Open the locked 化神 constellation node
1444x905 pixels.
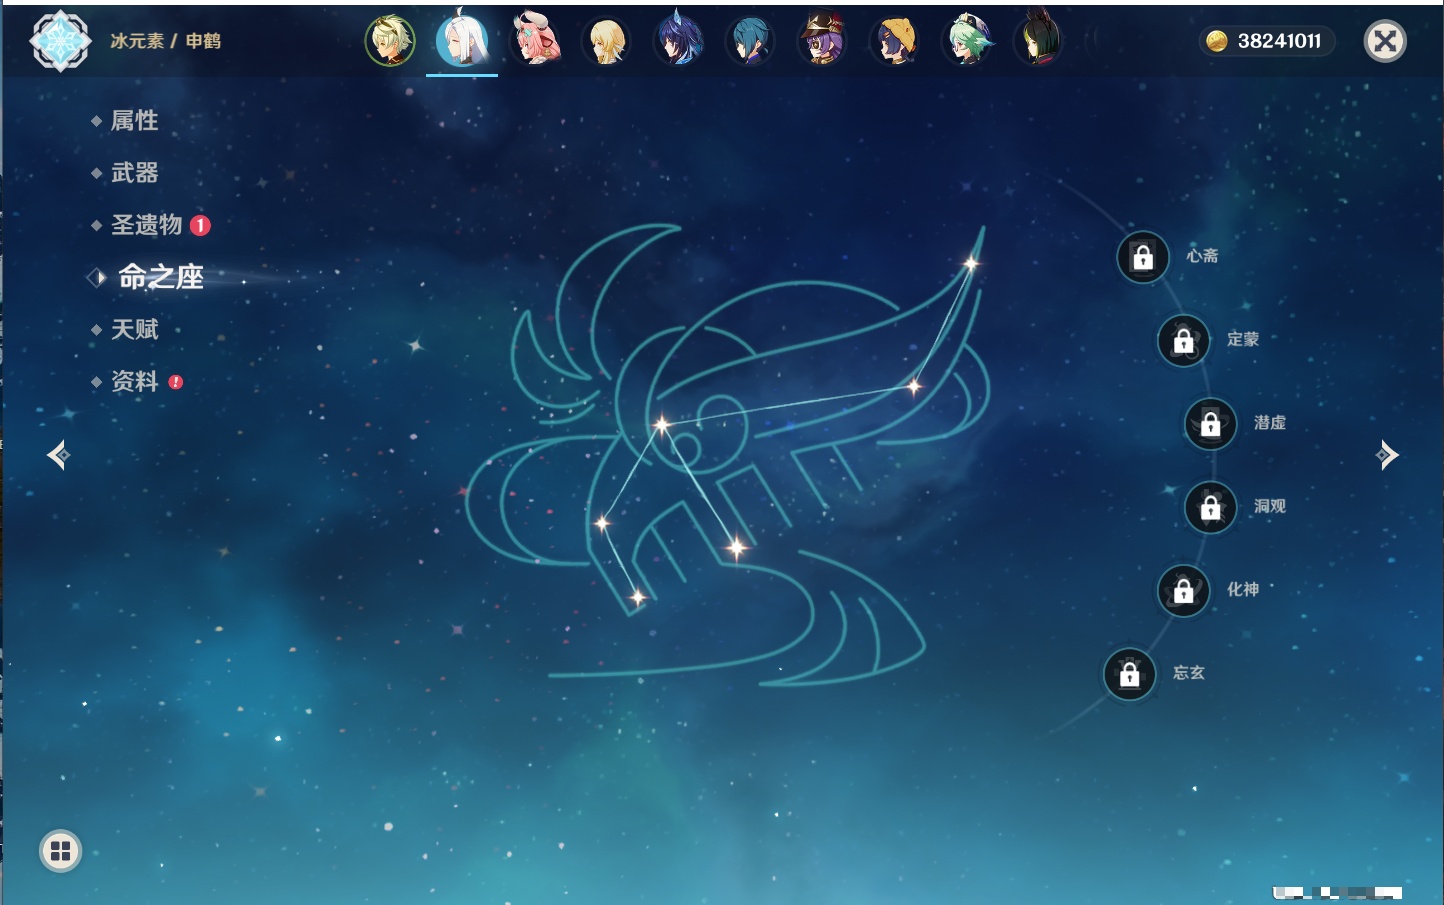[x=1184, y=590]
